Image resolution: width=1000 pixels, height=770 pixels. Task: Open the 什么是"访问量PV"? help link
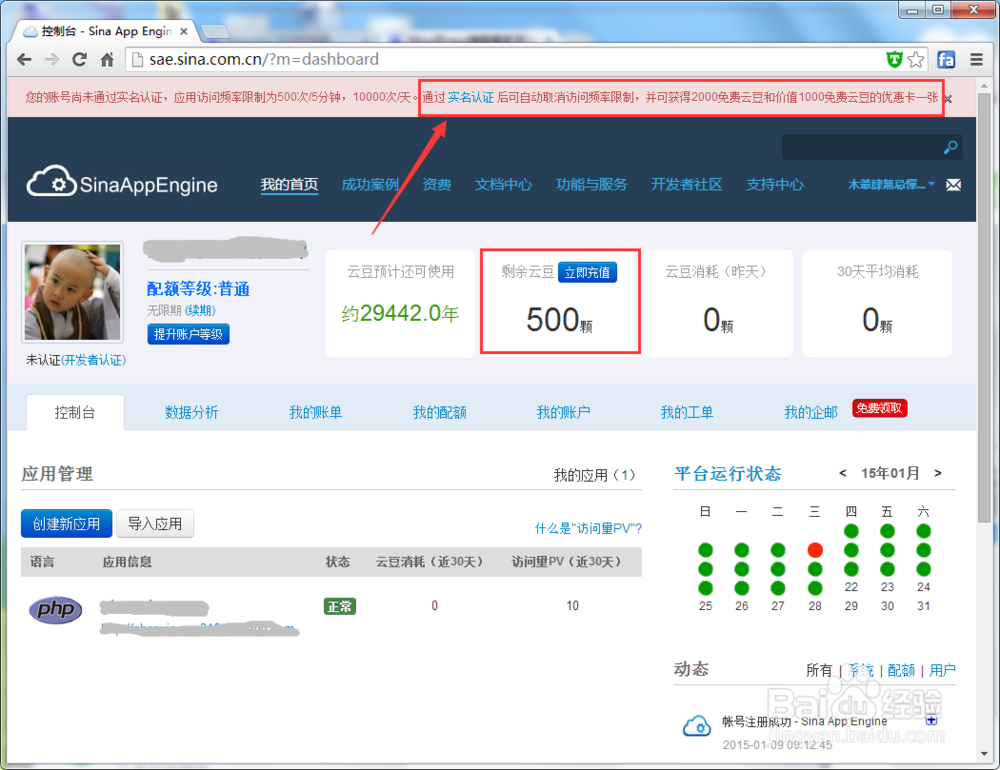(588, 528)
